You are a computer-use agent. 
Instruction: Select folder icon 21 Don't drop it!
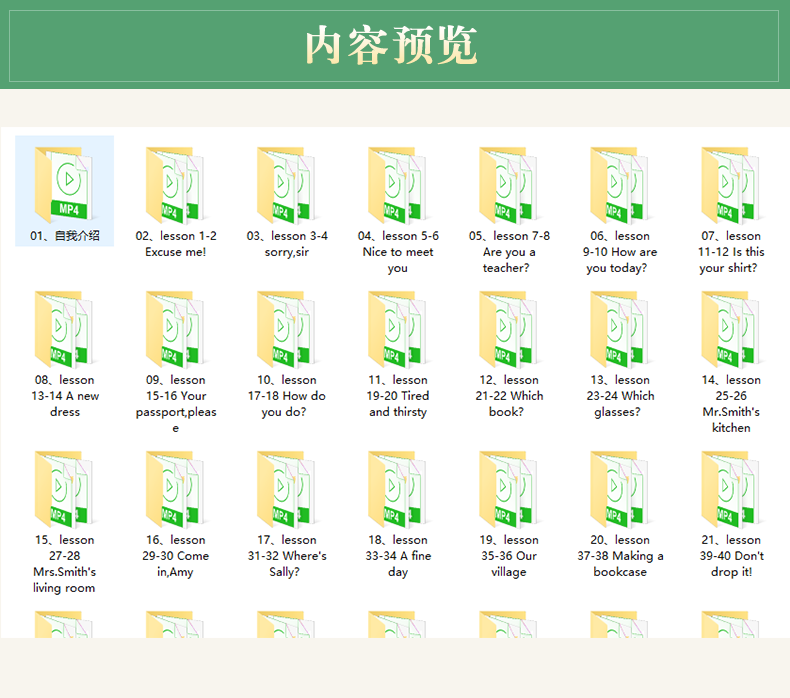pos(731,489)
